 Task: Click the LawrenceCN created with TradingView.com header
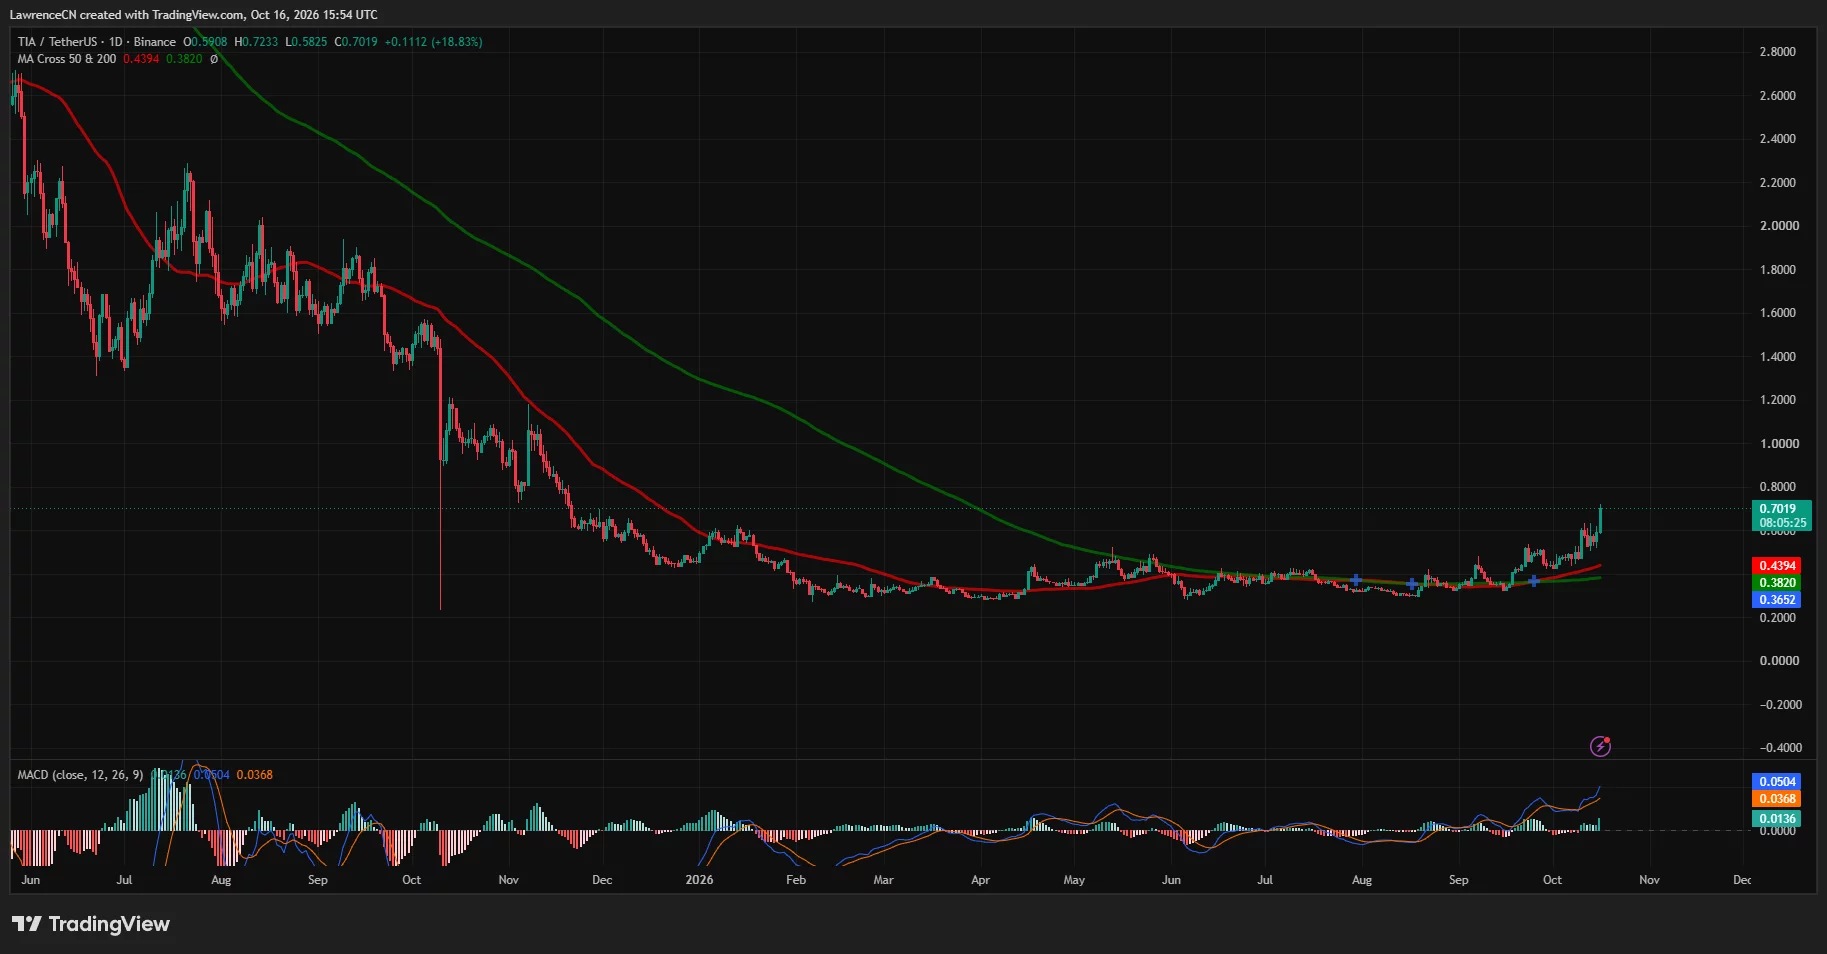194,15
